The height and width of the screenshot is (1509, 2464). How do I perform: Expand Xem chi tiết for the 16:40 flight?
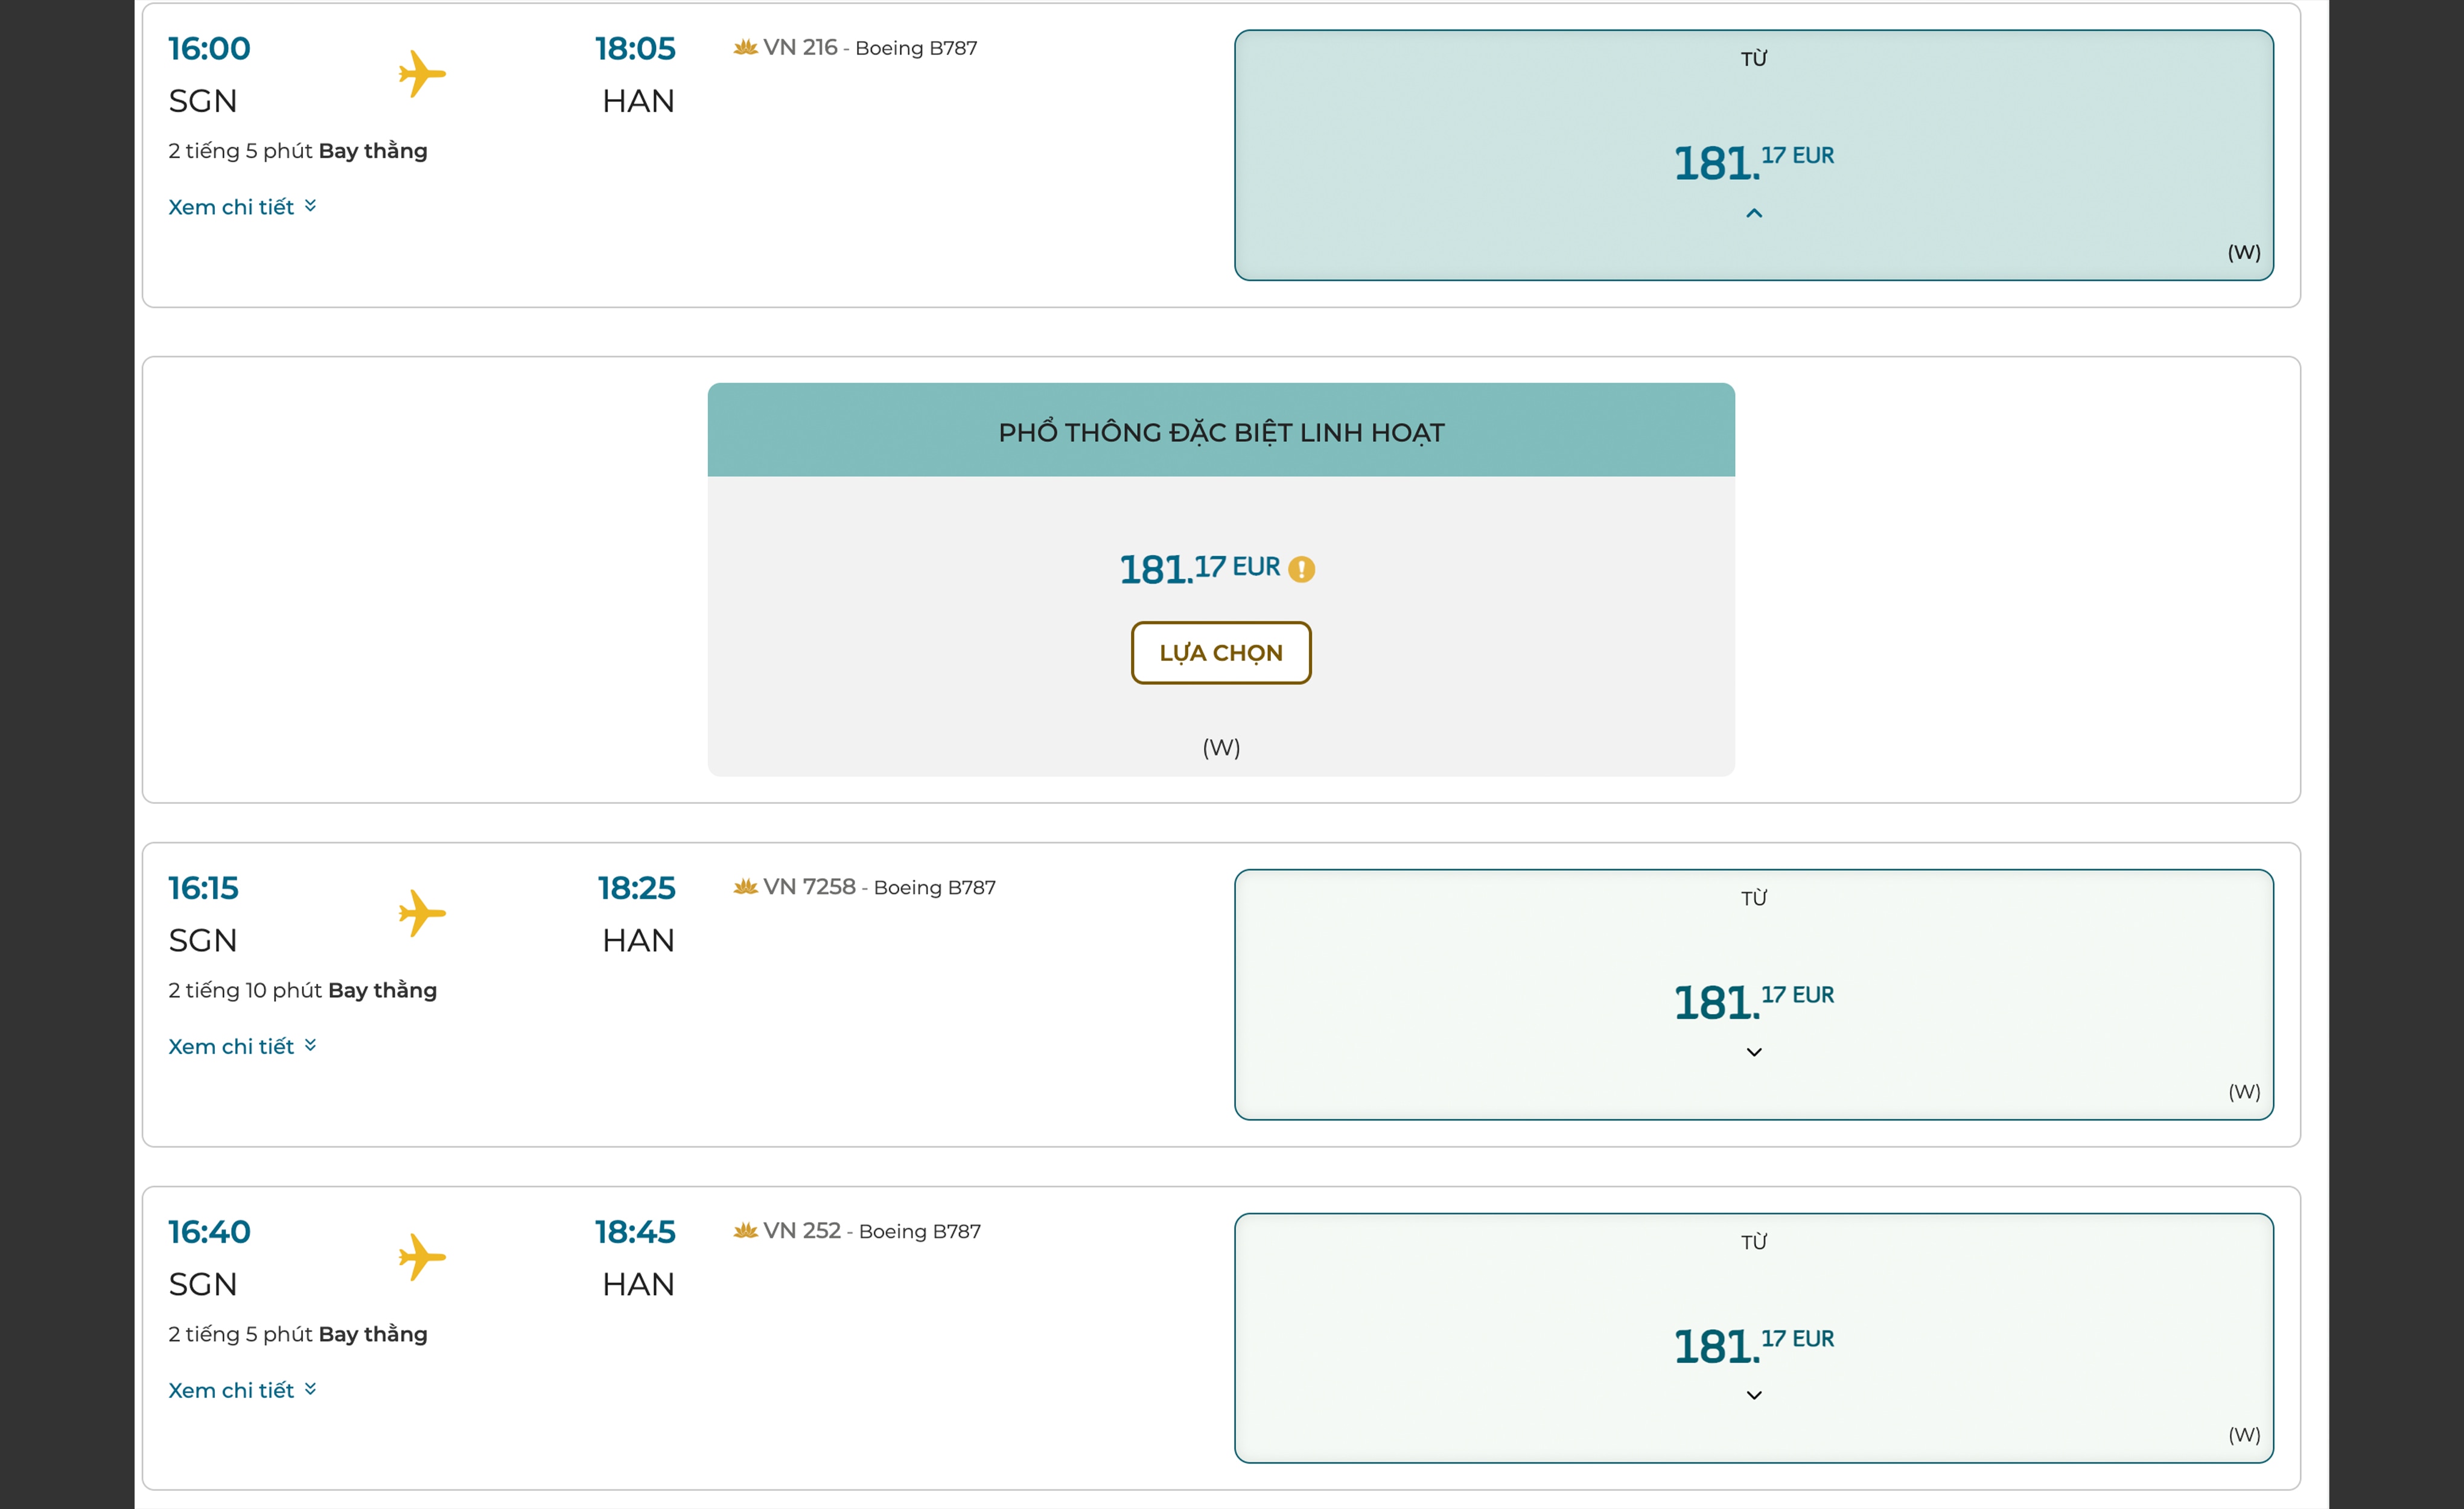[242, 1390]
